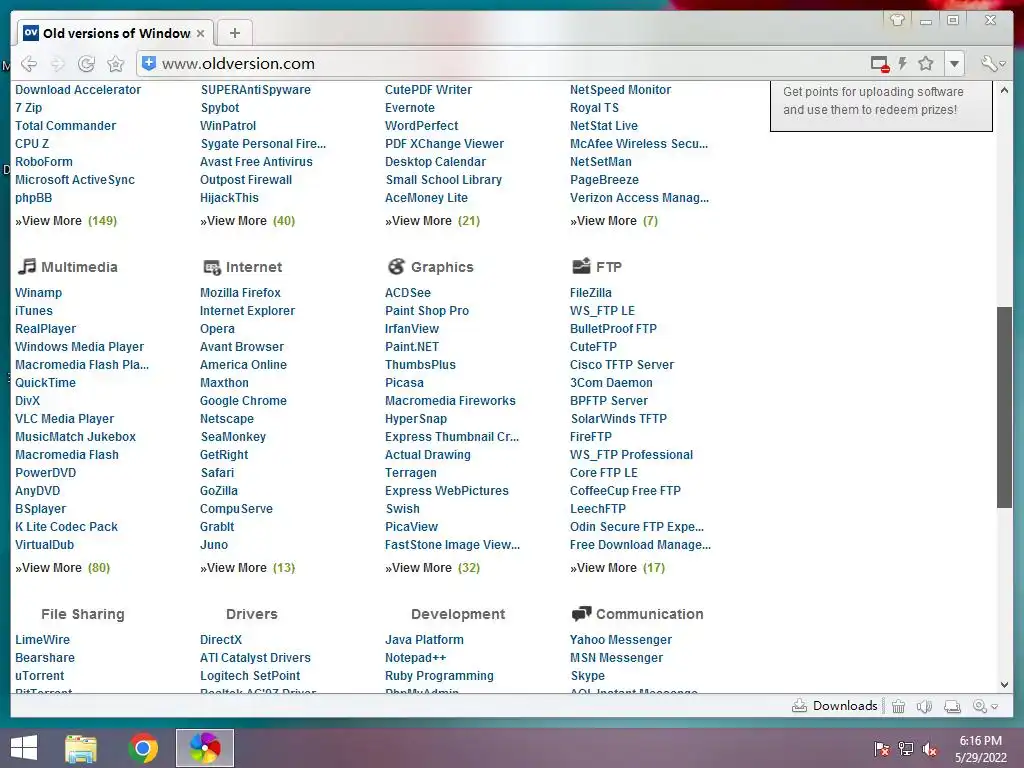The width and height of the screenshot is (1024, 768).
Task: Open the File Sharing category heading
Action: pos(82,614)
